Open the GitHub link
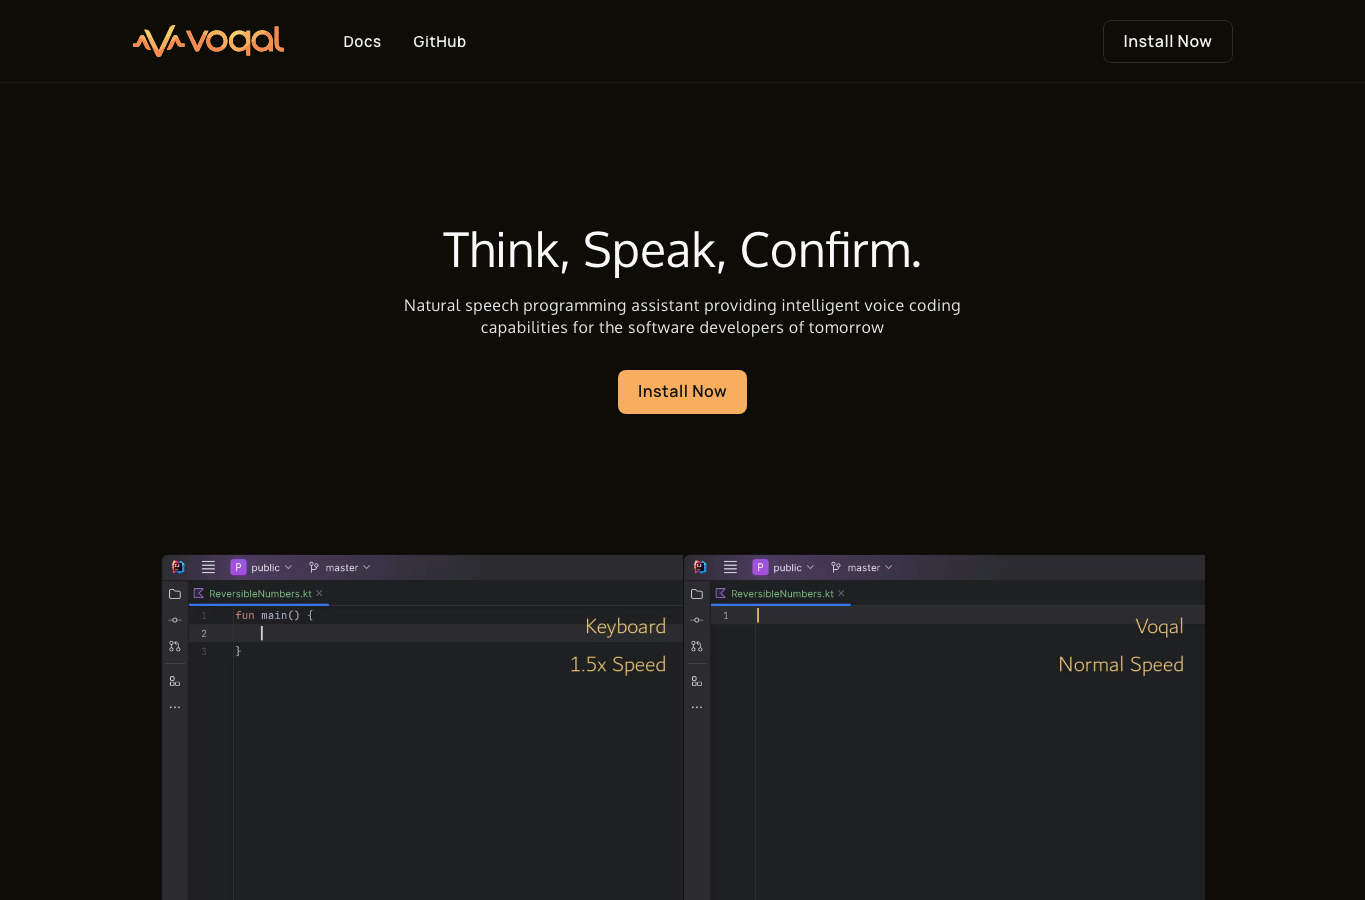The image size is (1365, 900). pos(440,42)
